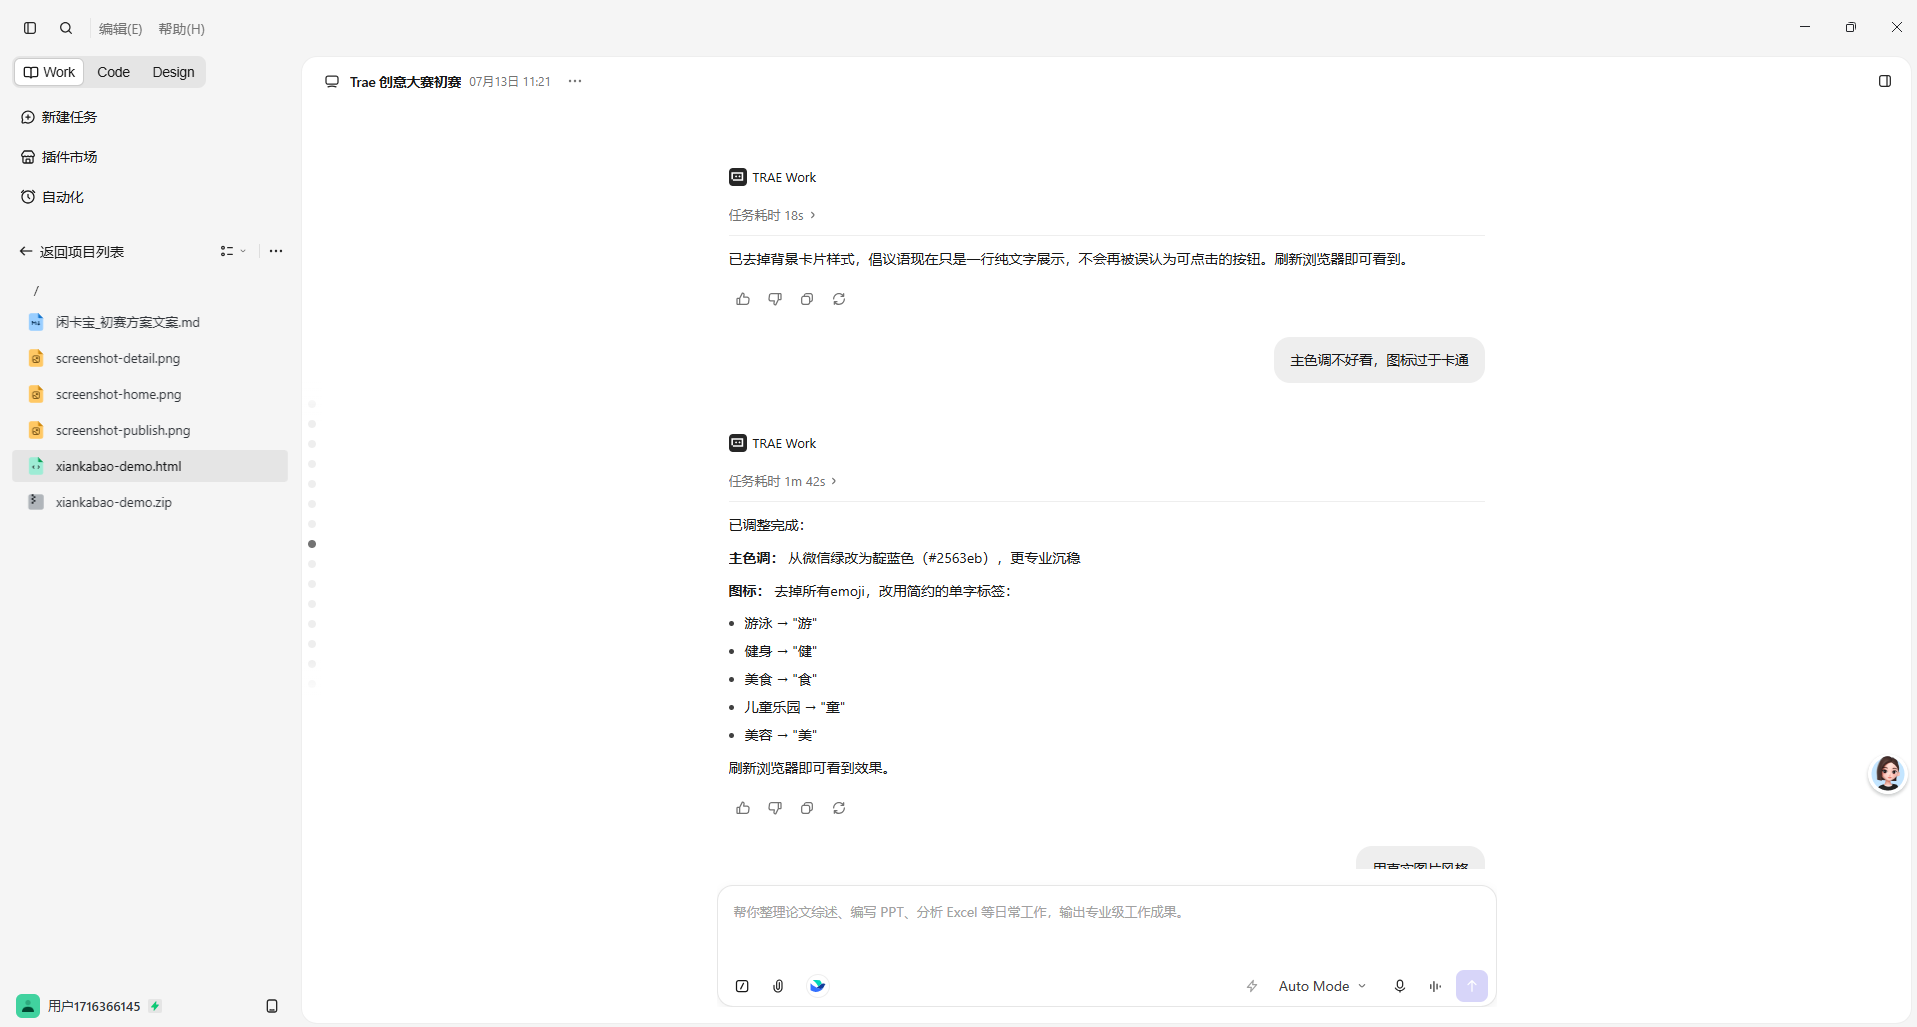Click the conversation timestamp 07月13日 11:21
Viewport: 1917px width, 1027px height.
click(510, 82)
